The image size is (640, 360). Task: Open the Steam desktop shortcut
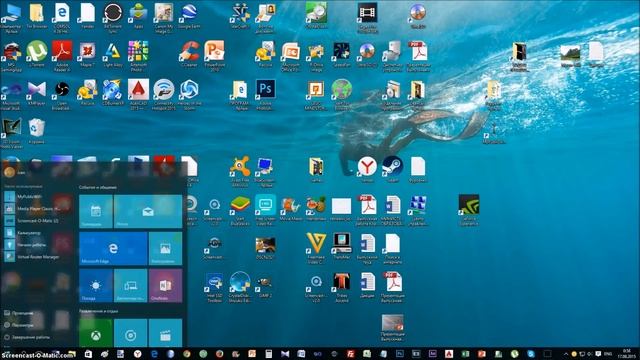click(x=393, y=169)
